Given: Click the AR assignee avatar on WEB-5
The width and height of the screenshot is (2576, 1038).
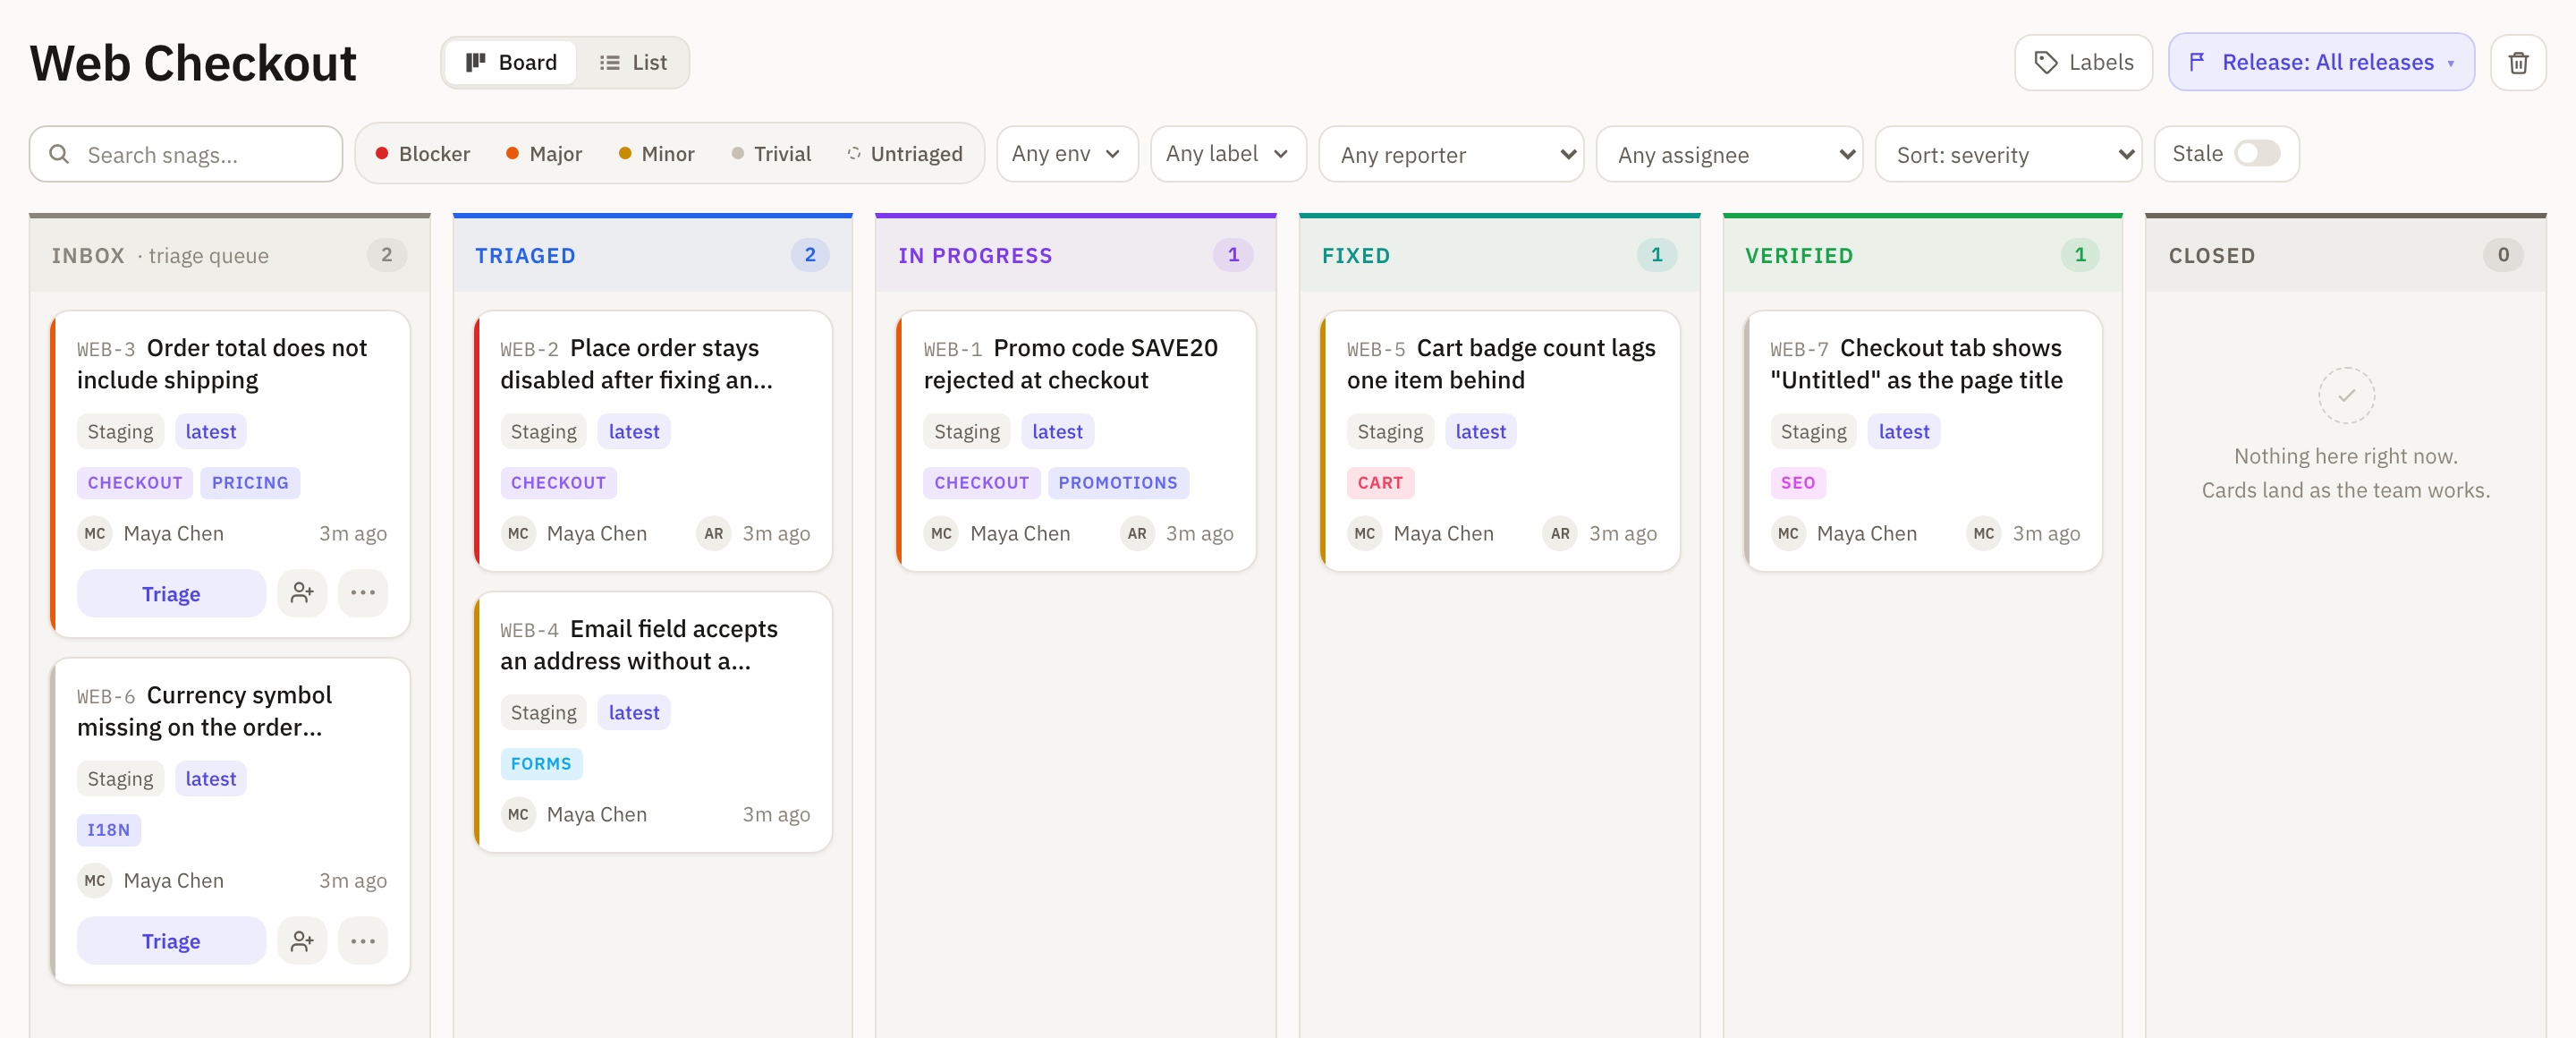Looking at the screenshot, I should (1560, 533).
